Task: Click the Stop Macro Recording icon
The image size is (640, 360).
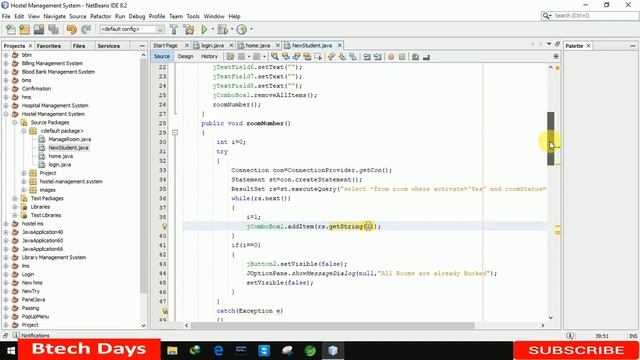Action: [402, 57]
